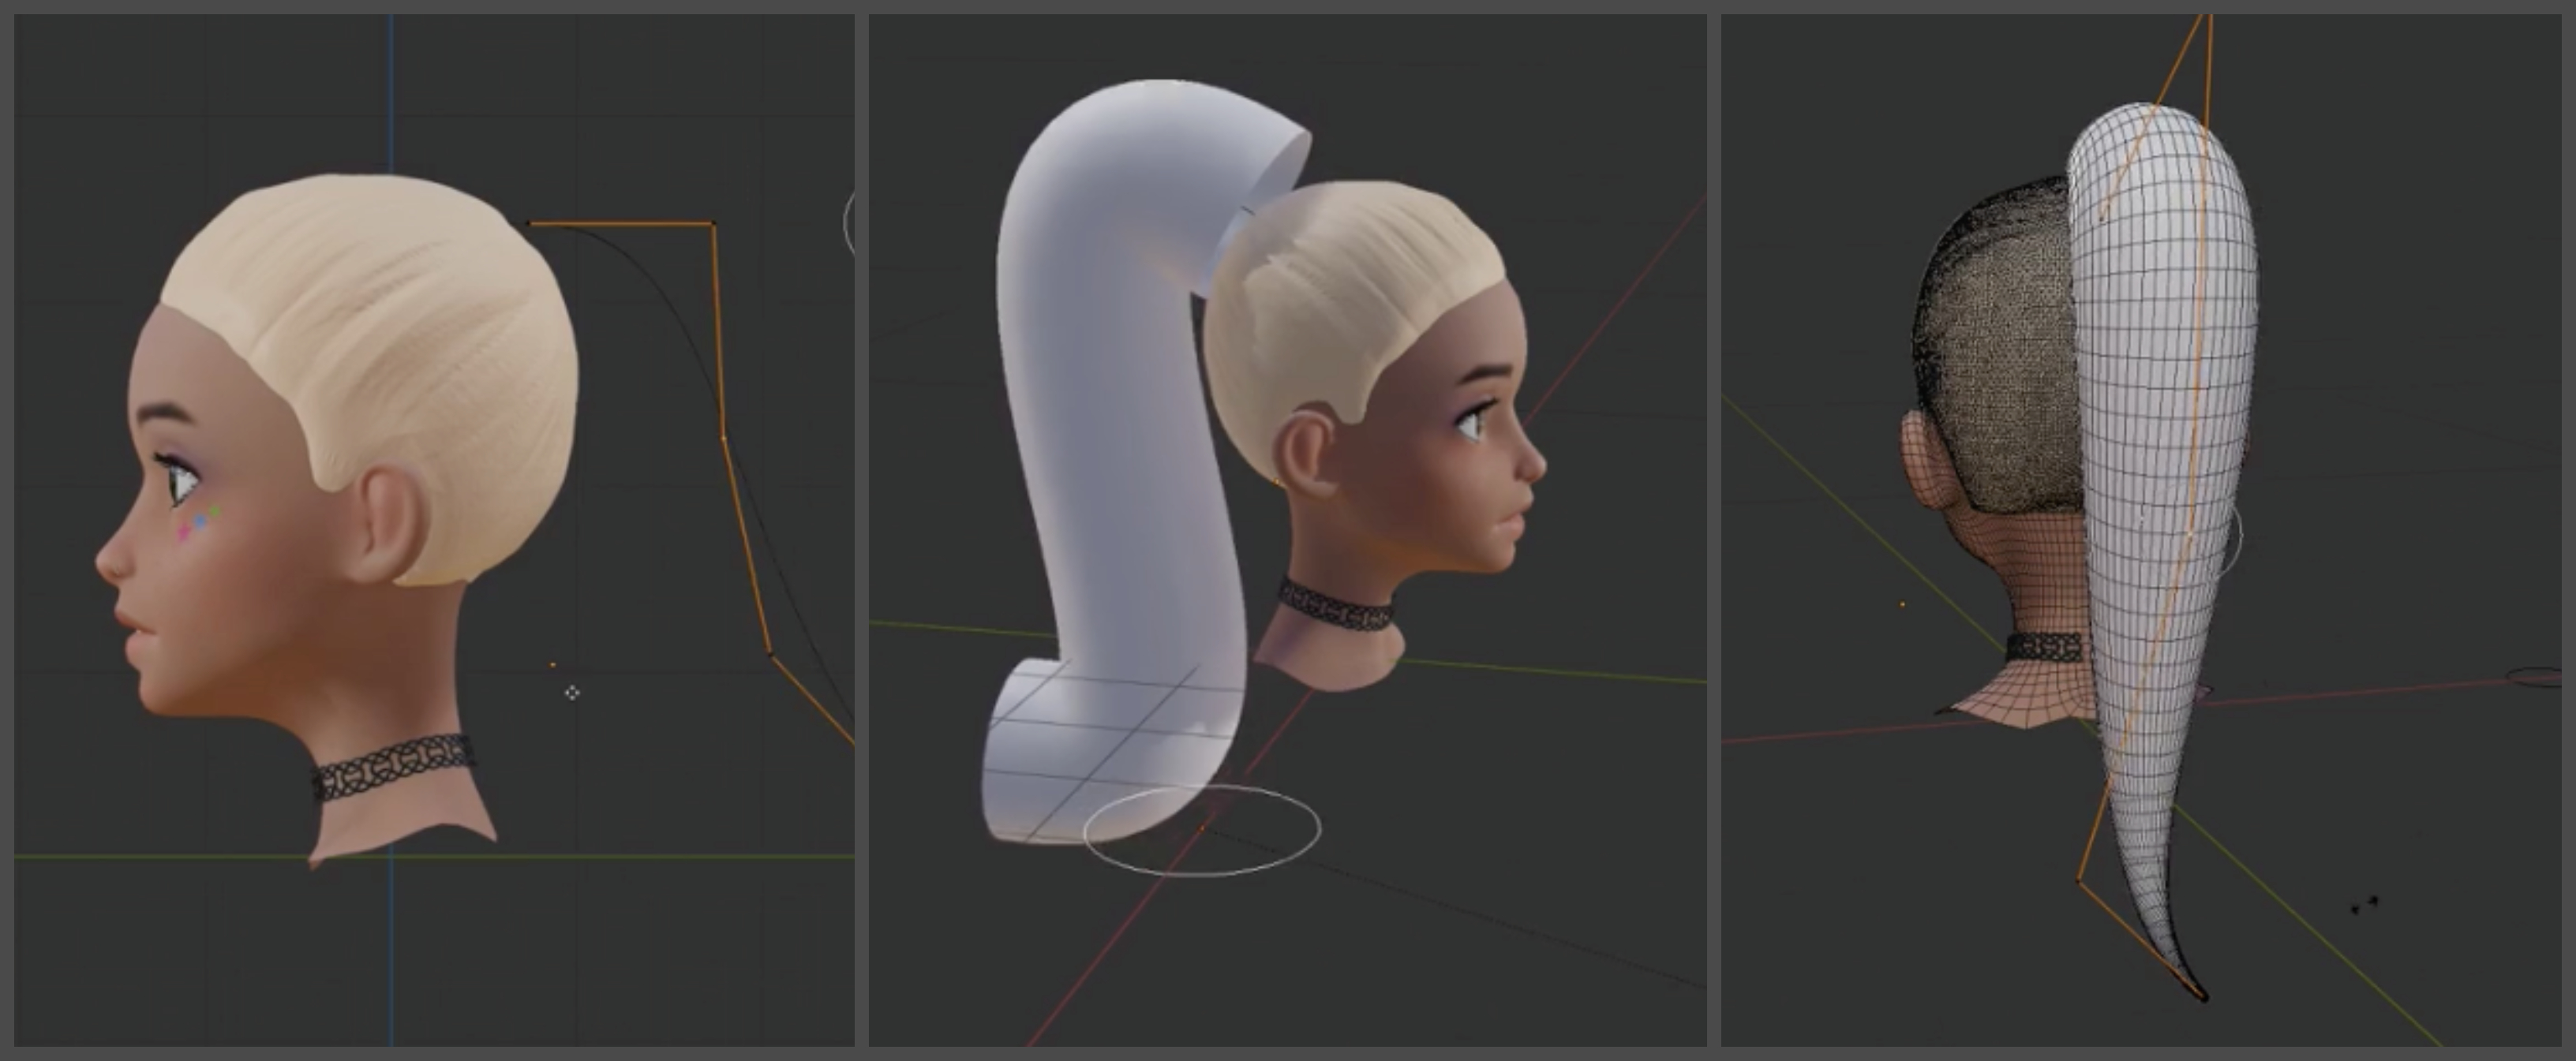This screenshot has width=2576, height=1061.
Task: Click the blue vertical axis line in the left view
Action: (391, 100)
